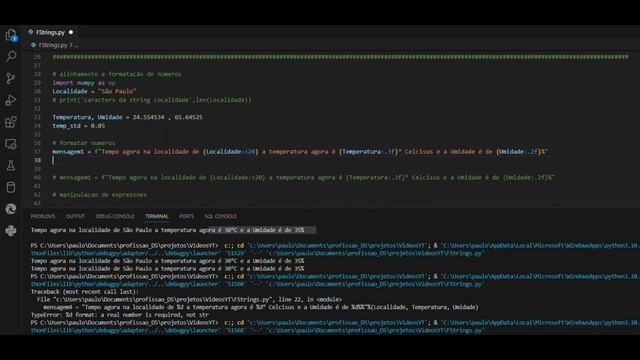Open the Search view icon
The image size is (640, 360).
(x=11, y=56)
